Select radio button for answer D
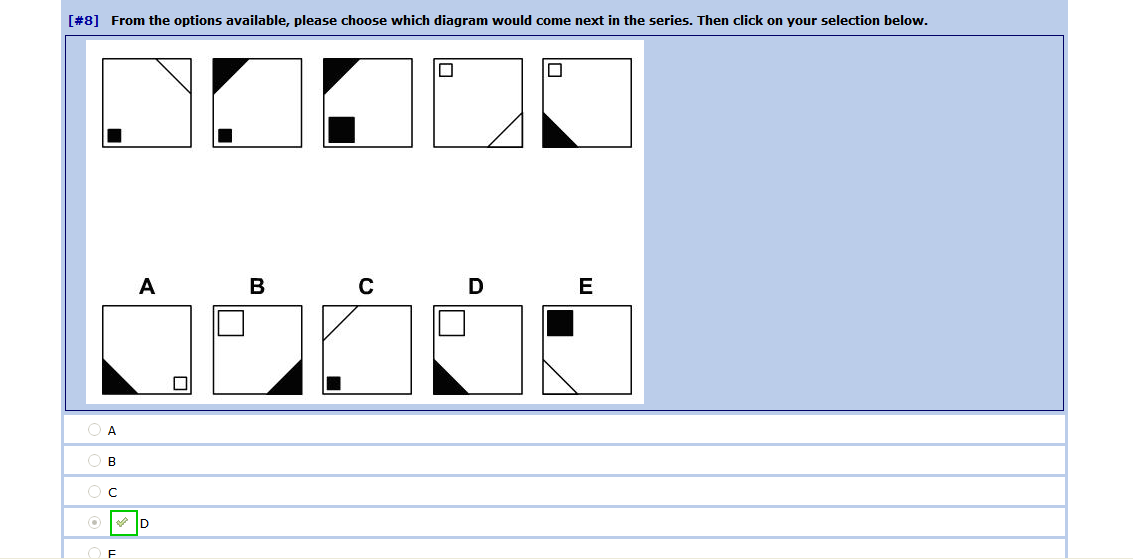Image resolution: width=1133 pixels, height=560 pixels. [94, 522]
